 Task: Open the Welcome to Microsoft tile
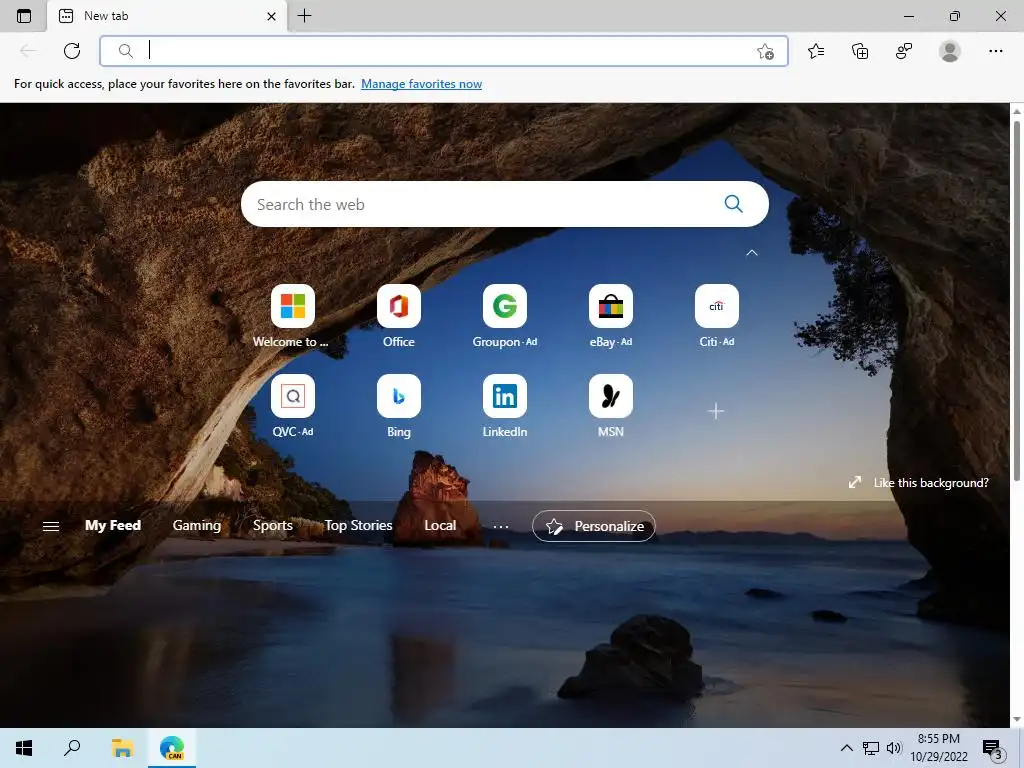pos(292,317)
